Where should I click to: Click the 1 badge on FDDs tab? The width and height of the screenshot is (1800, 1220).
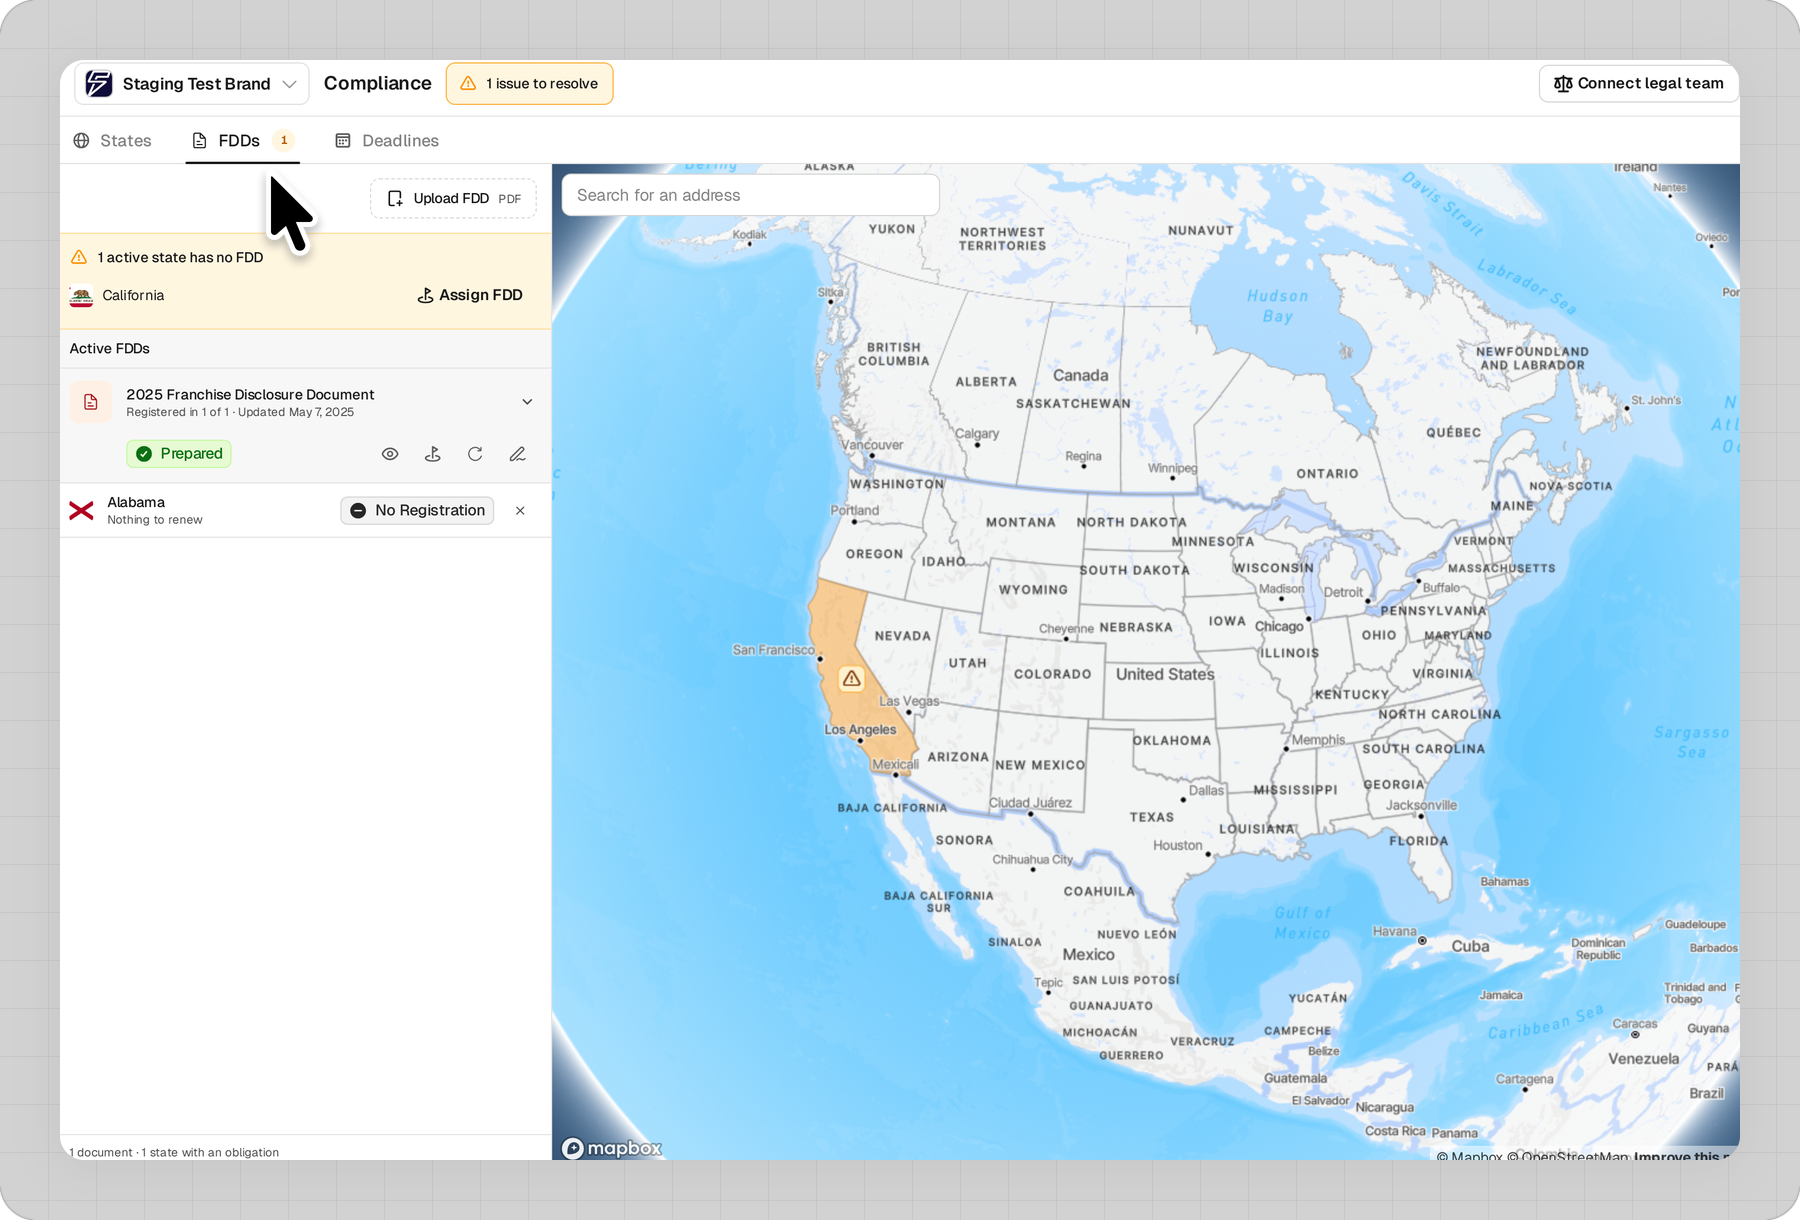click(284, 140)
